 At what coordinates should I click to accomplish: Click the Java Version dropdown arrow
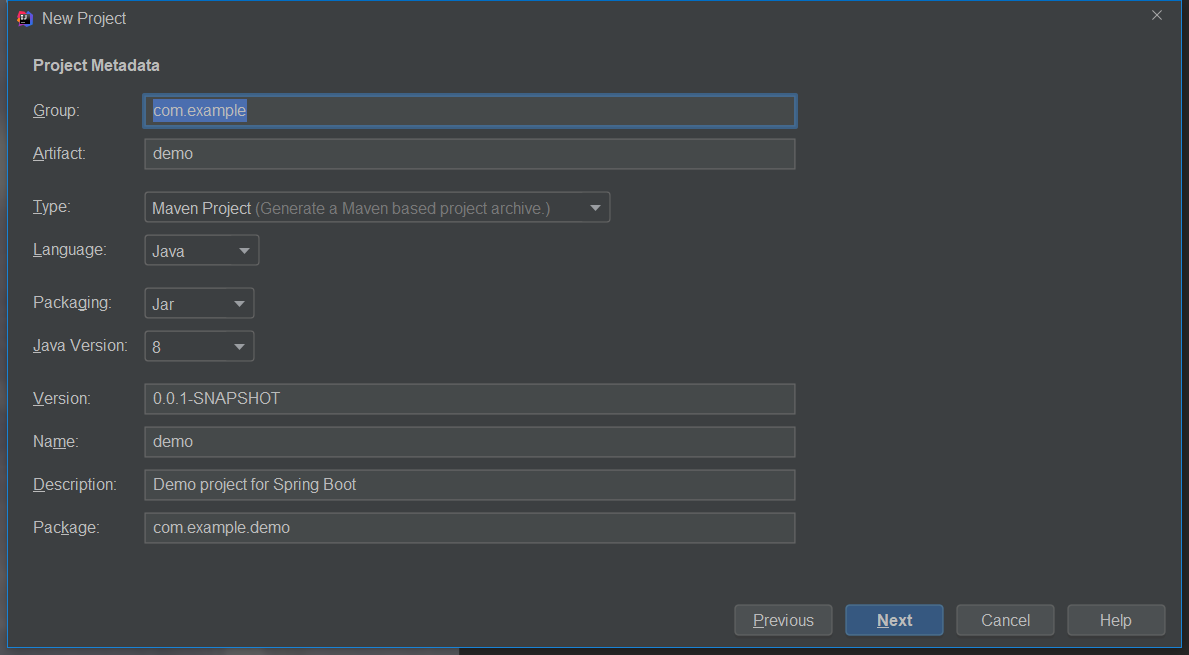coord(239,347)
